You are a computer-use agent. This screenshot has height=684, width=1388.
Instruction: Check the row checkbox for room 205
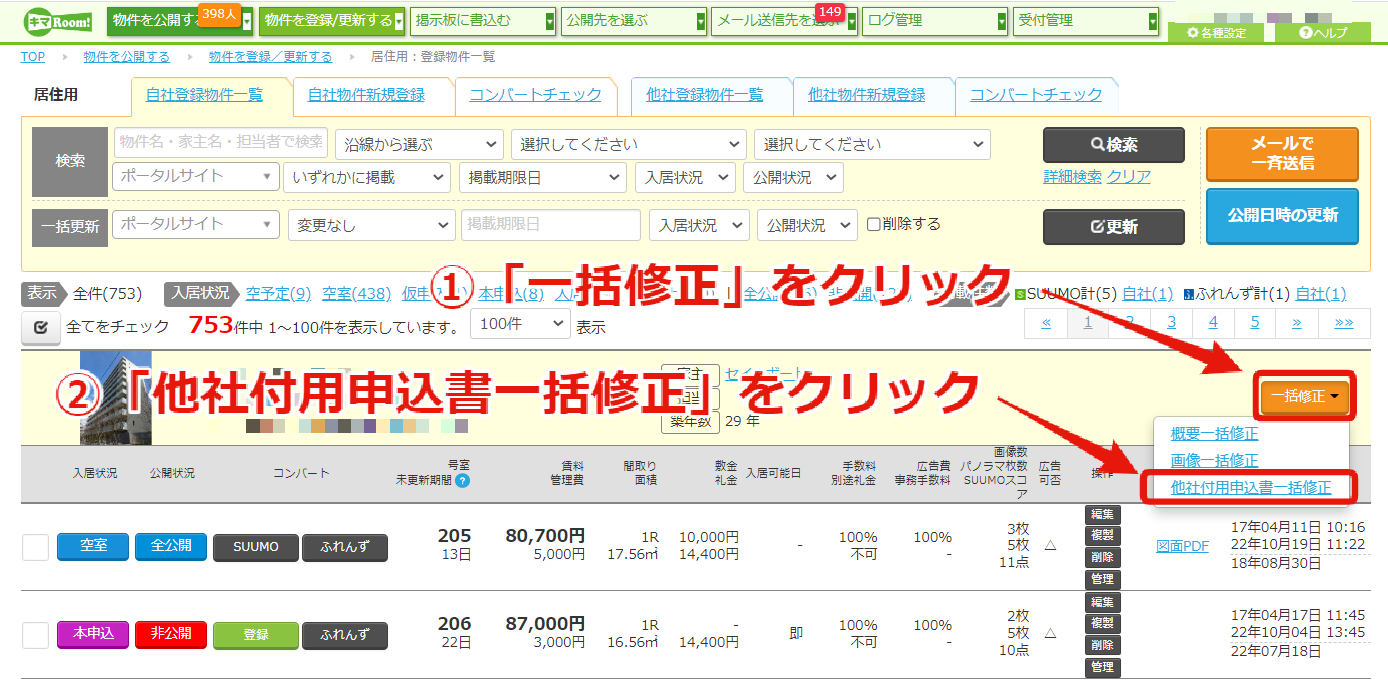point(35,547)
